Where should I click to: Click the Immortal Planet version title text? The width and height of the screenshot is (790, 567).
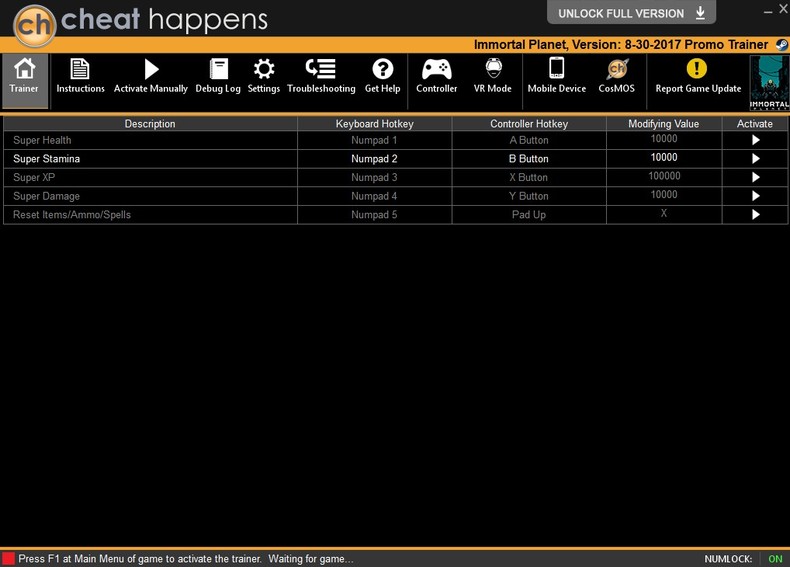pos(621,45)
